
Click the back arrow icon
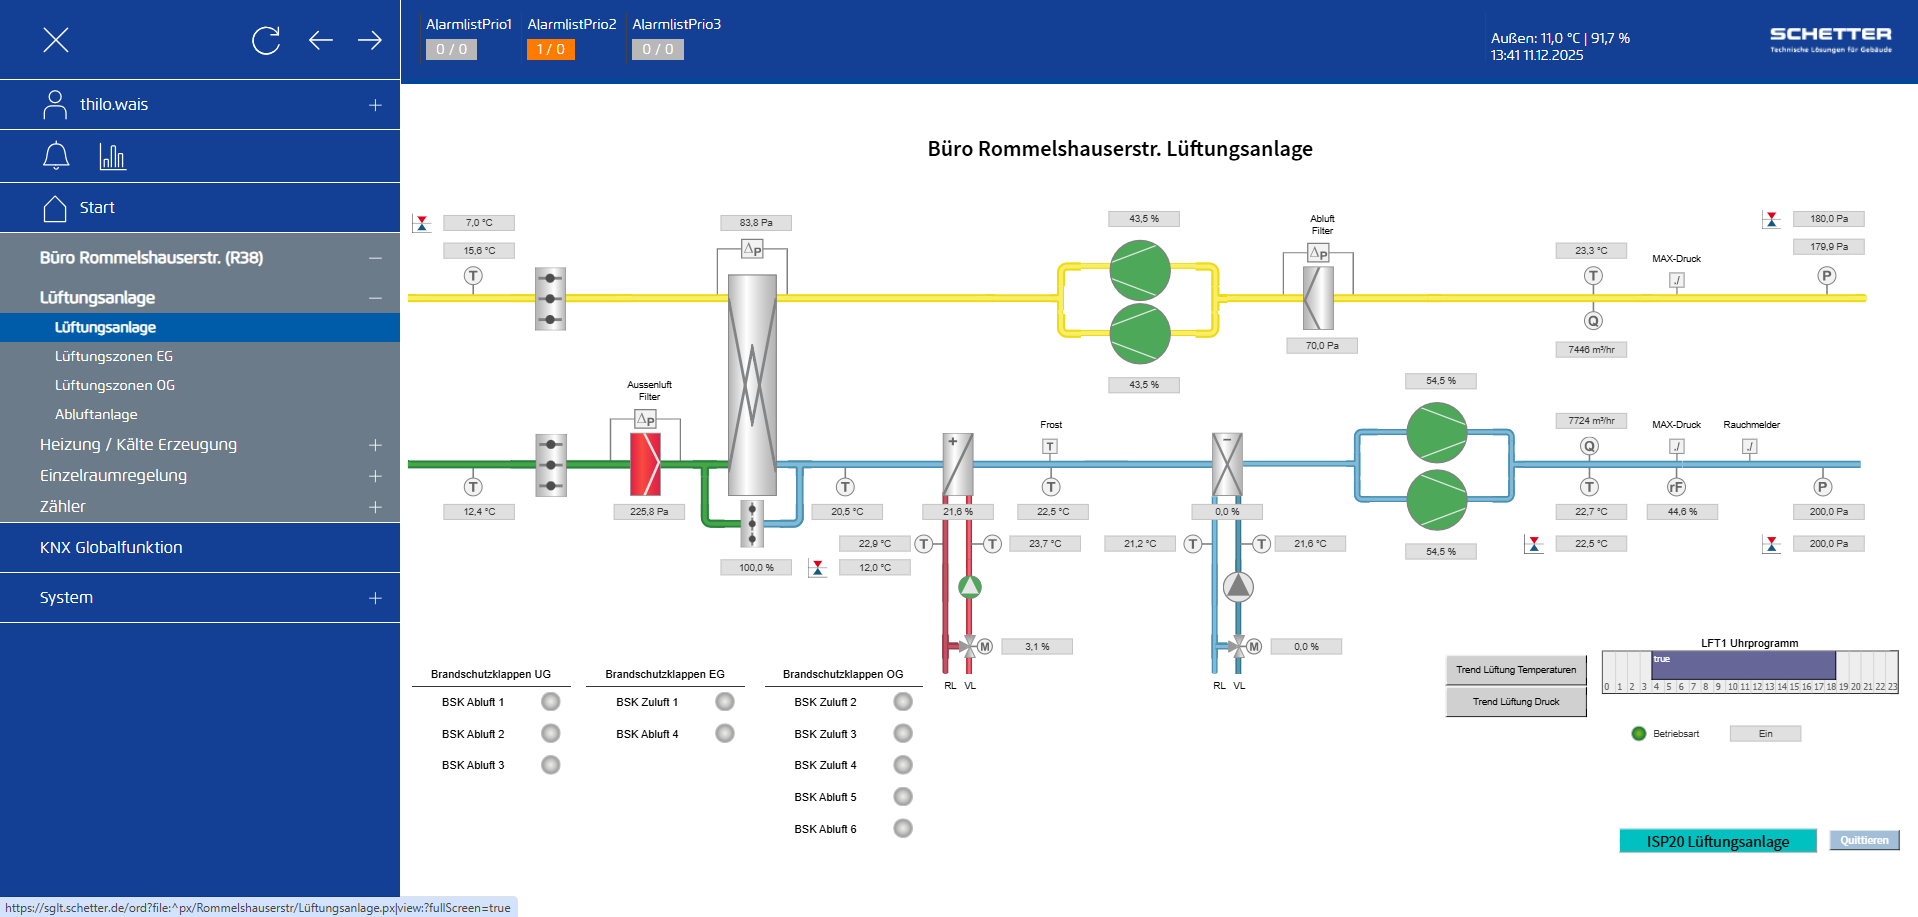coord(320,40)
